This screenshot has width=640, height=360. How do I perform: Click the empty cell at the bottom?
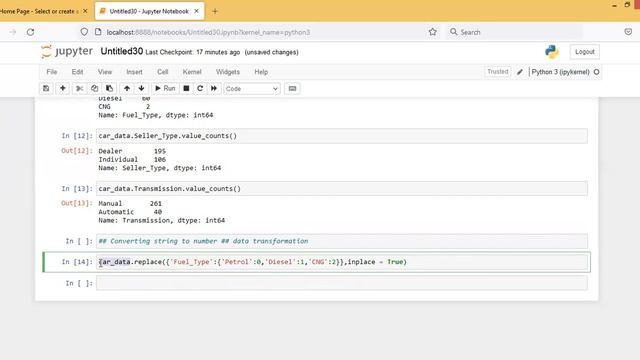coord(342,283)
